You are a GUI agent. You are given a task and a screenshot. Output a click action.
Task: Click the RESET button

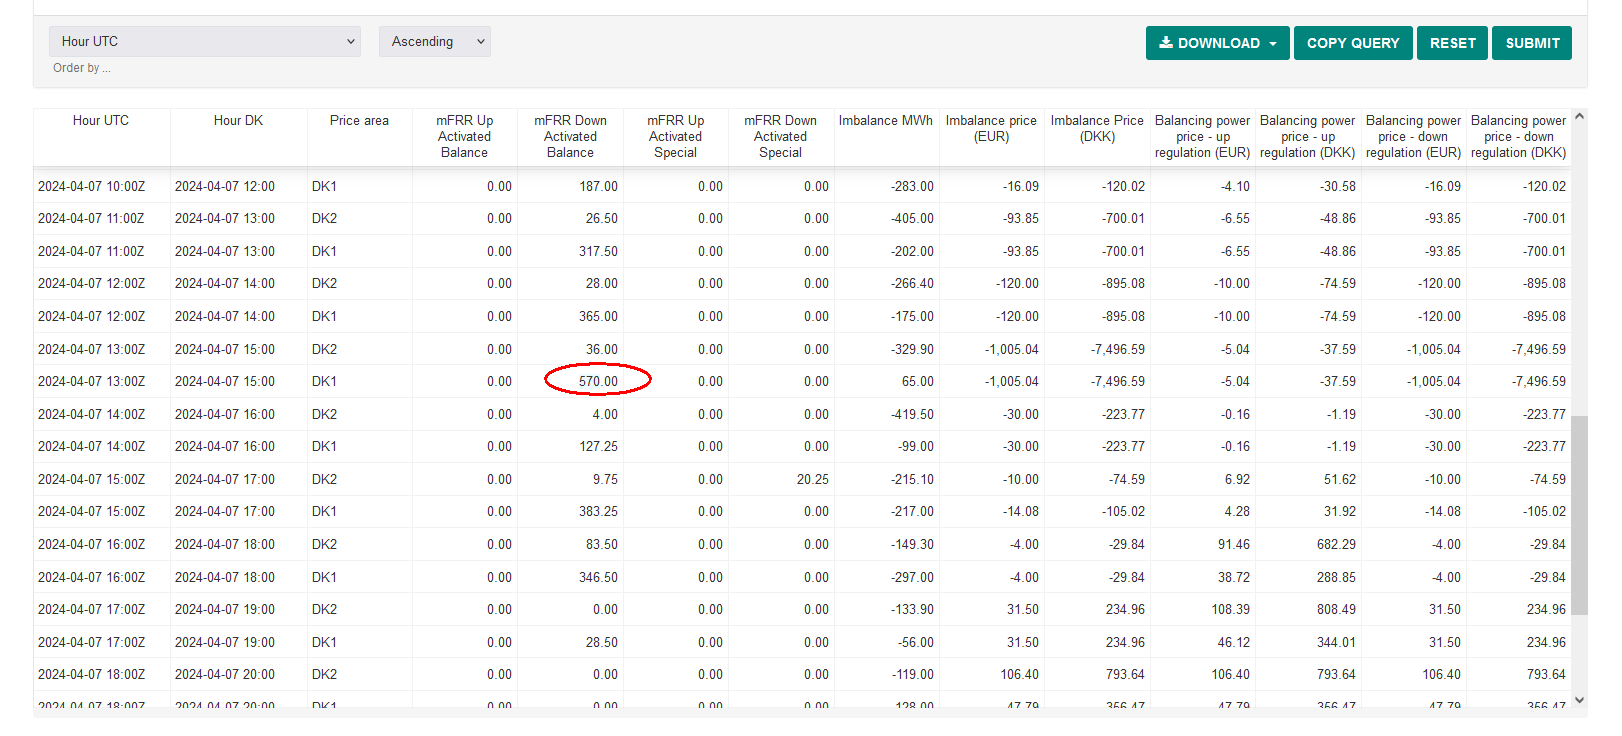[x=1452, y=43]
